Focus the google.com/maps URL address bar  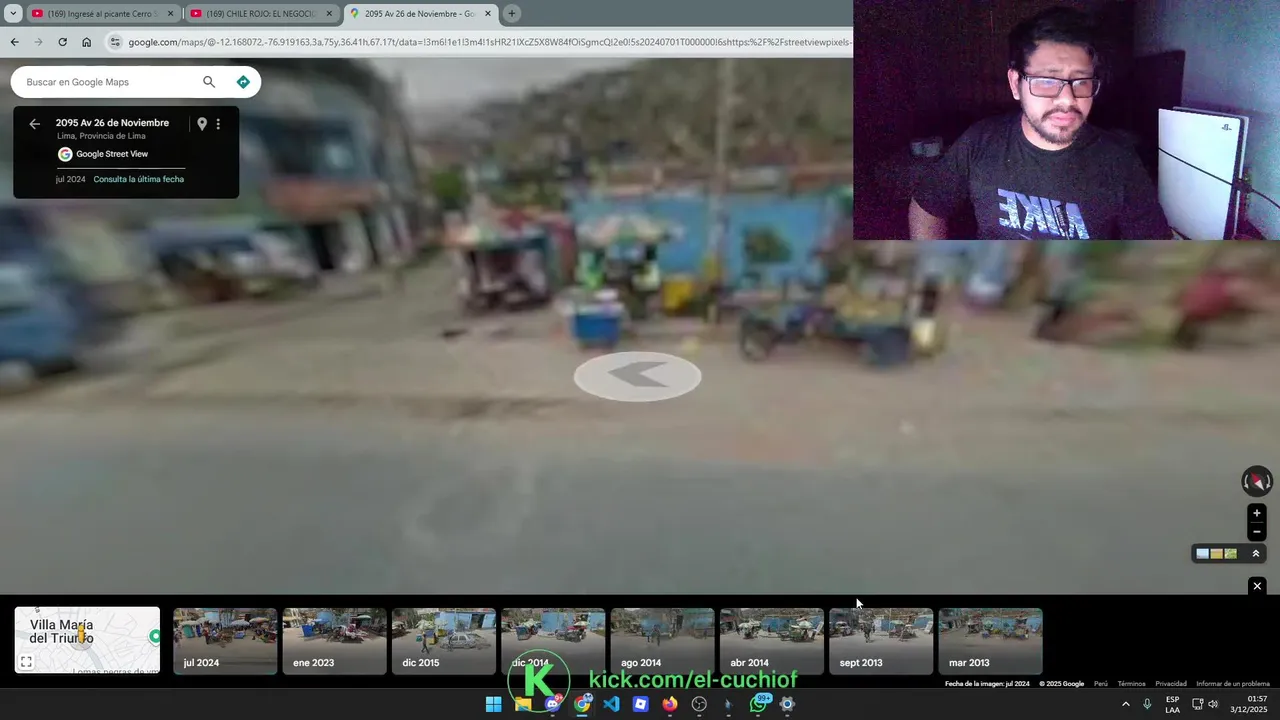coord(489,42)
